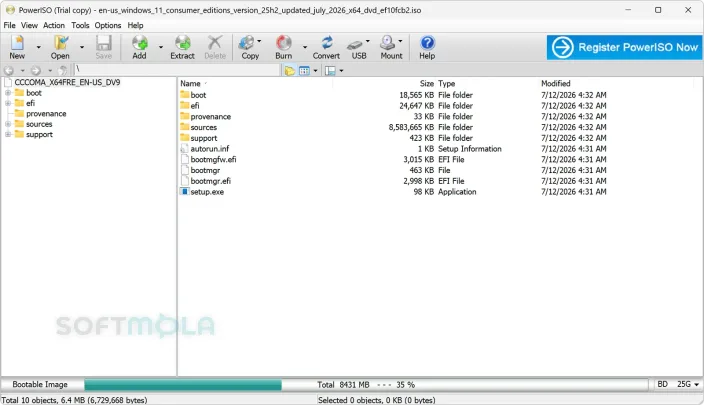
Task: Open the 25G media size dropdown
Action: tap(696, 384)
